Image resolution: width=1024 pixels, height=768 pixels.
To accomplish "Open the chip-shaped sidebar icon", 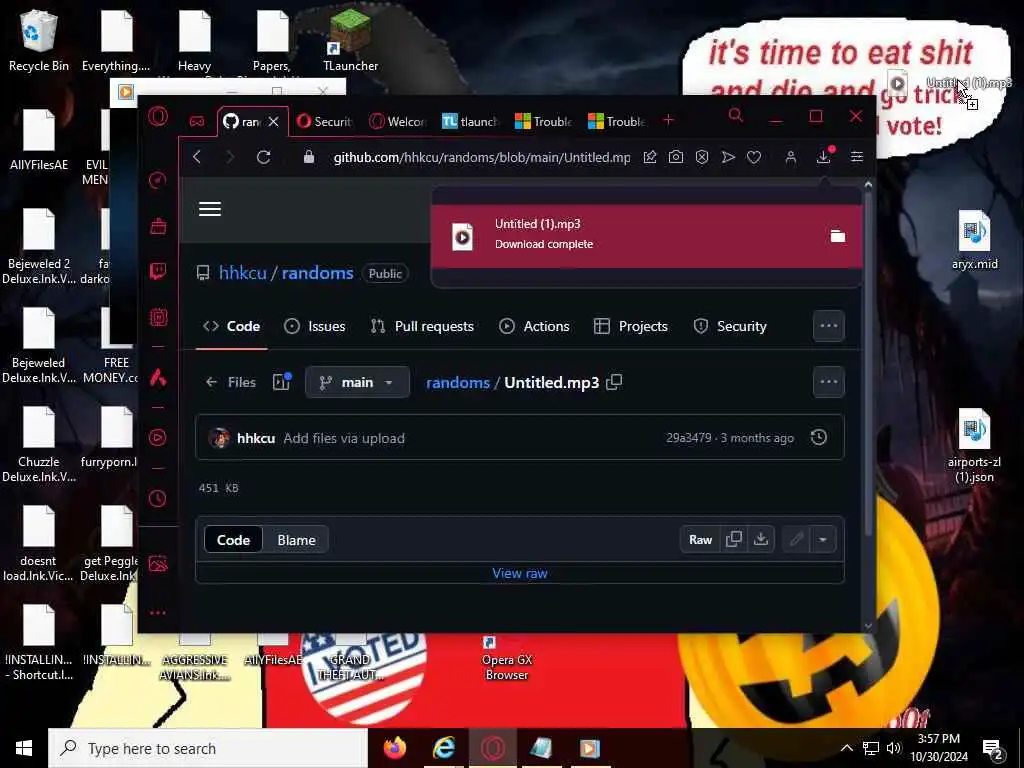I will tap(158, 317).
